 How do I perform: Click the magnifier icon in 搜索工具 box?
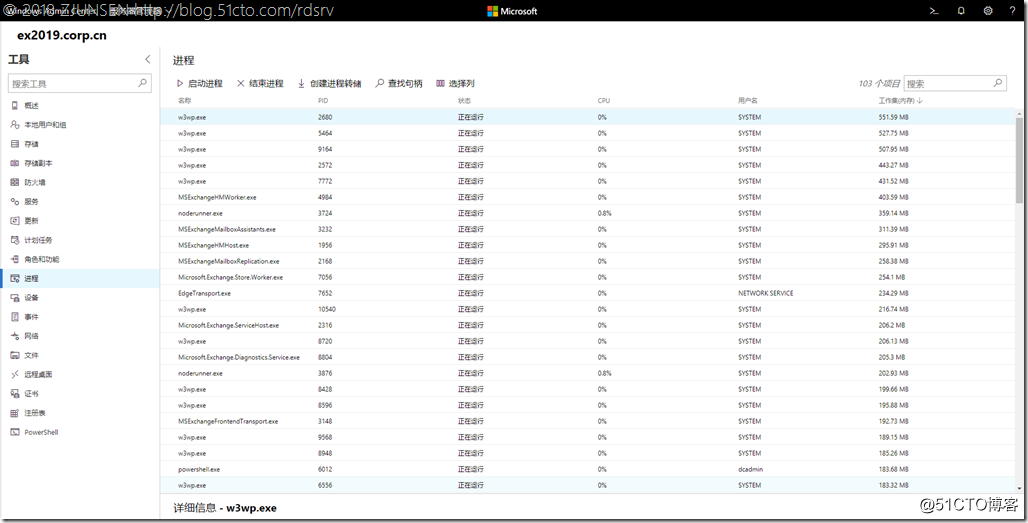click(142, 83)
